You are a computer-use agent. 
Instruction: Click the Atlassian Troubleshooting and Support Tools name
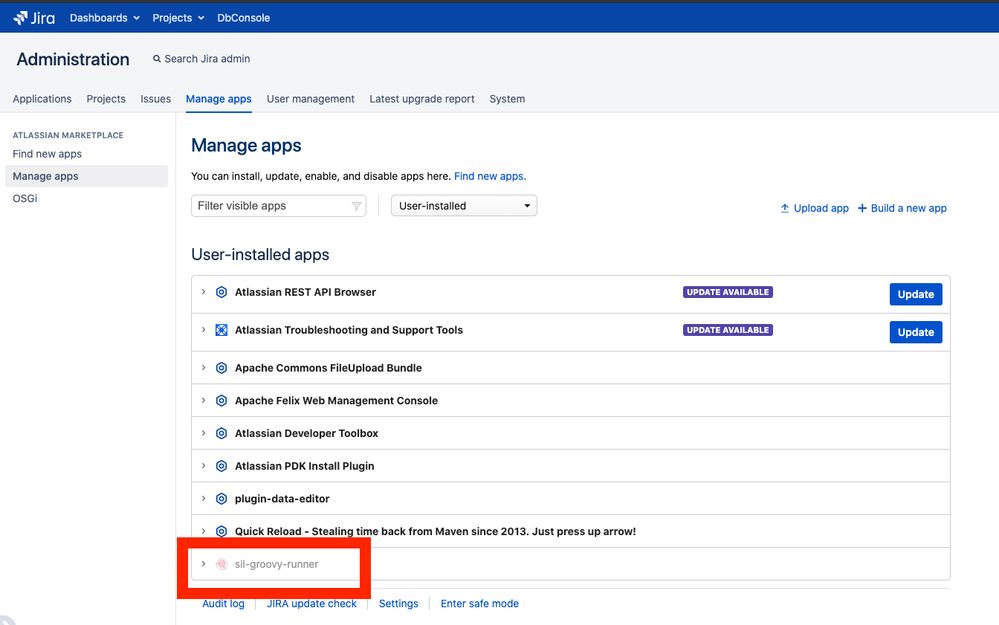[349, 330]
